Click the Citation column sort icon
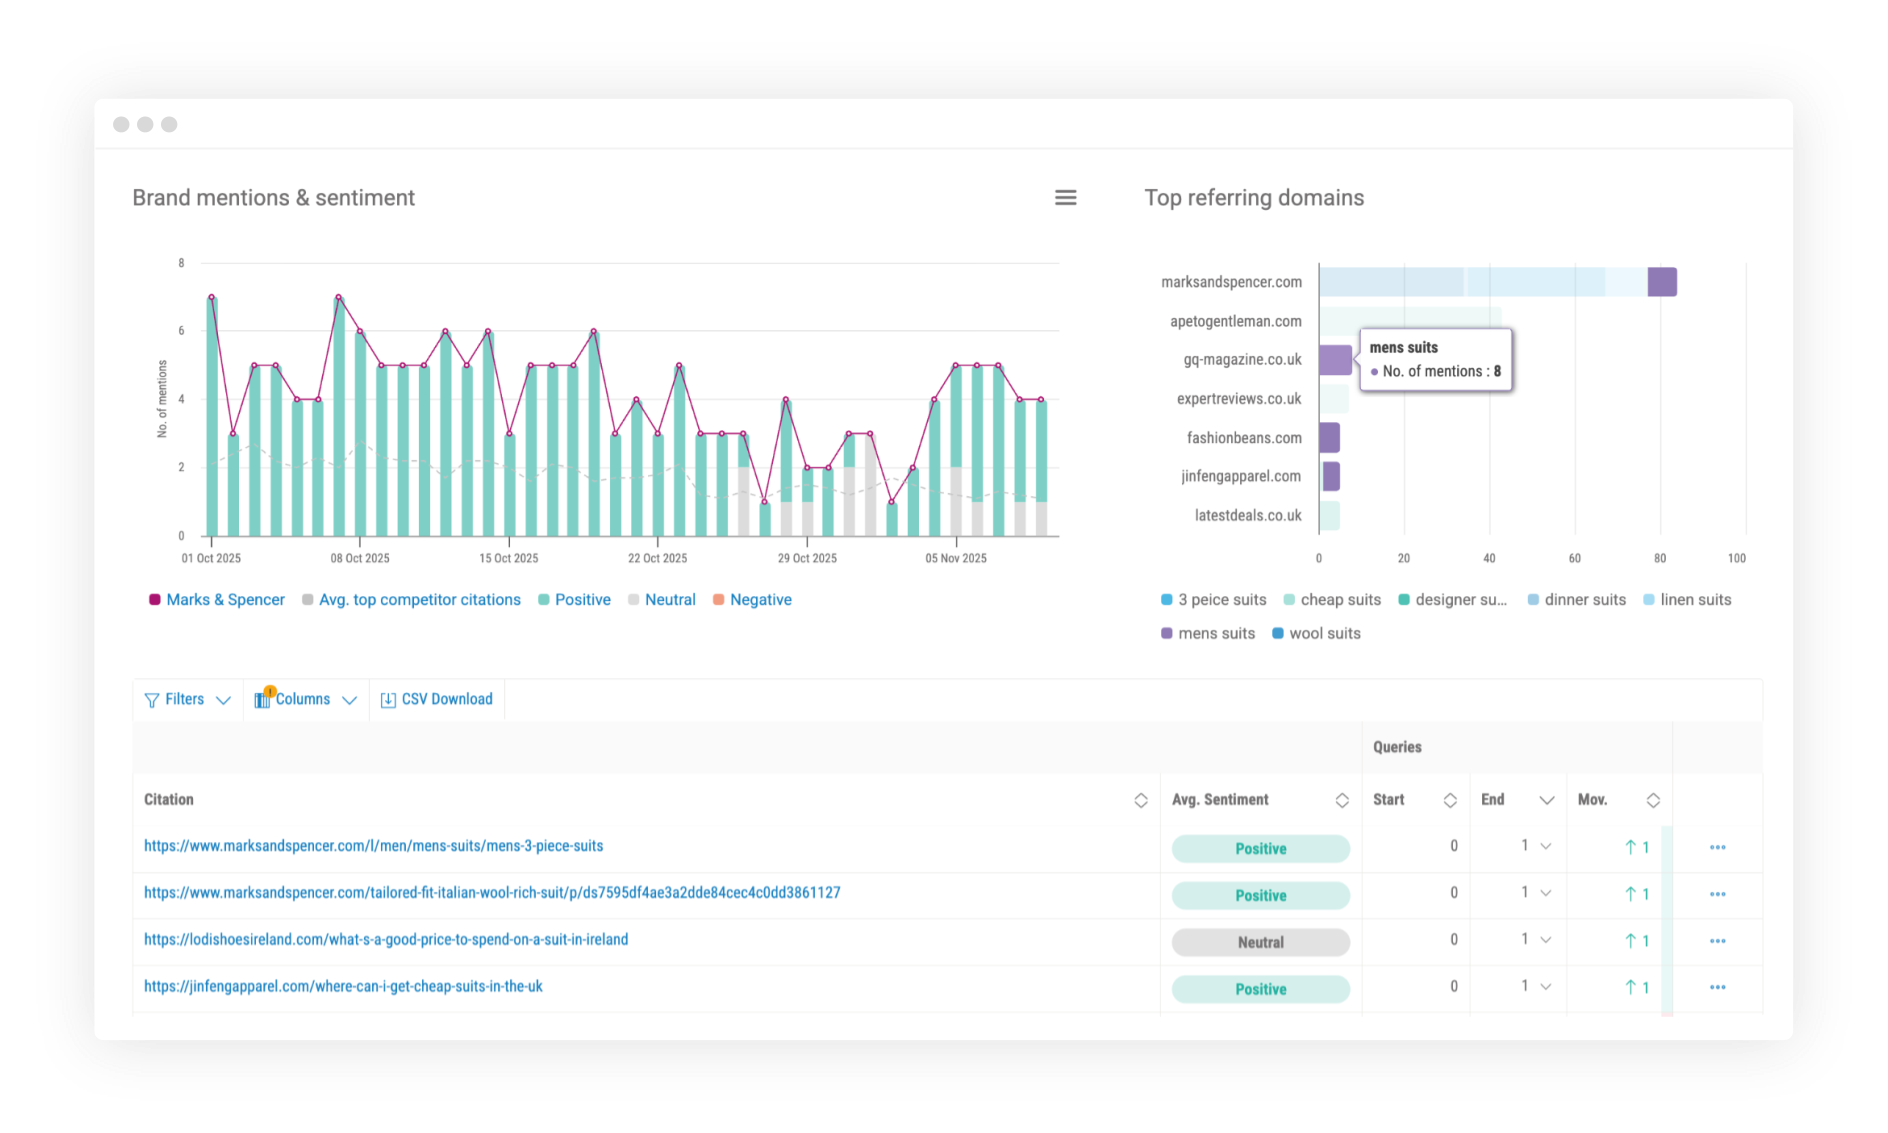This screenshot has height=1133, width=1888. click(x=1140, y=800)
